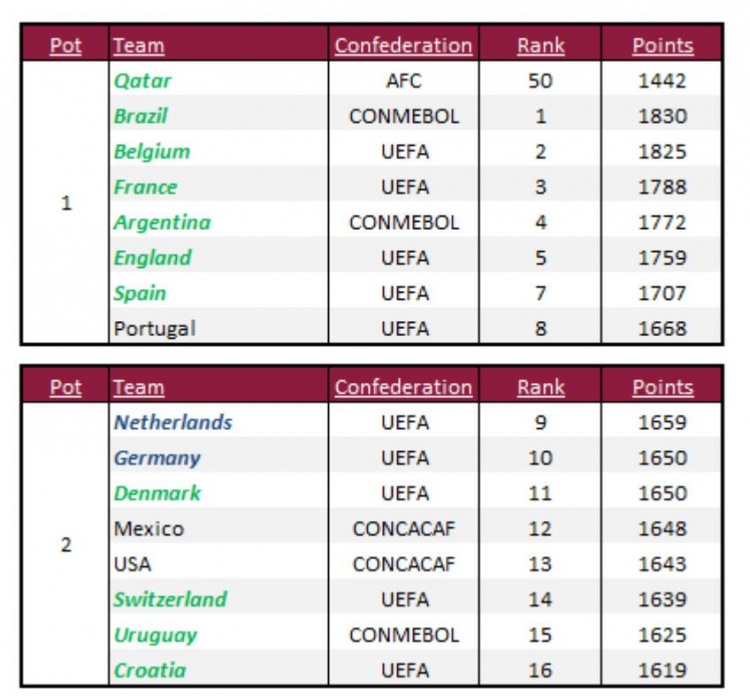Screen dimensions: 750x696
Task: Click Confederation header in the first table
Action: pos(403,46)
